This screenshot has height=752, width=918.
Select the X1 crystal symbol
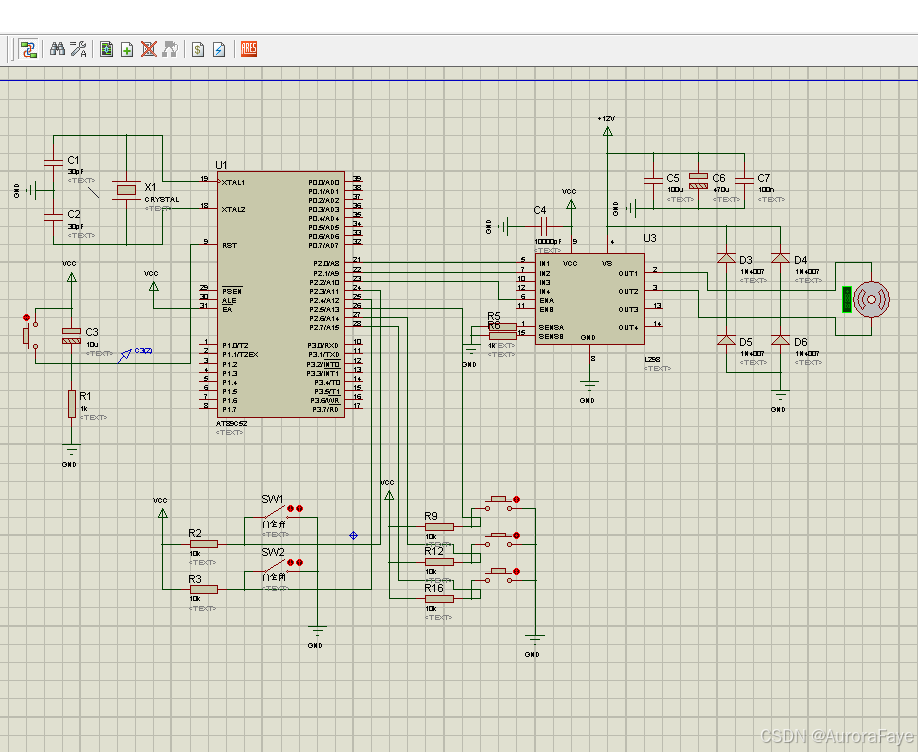pos(126,190)
